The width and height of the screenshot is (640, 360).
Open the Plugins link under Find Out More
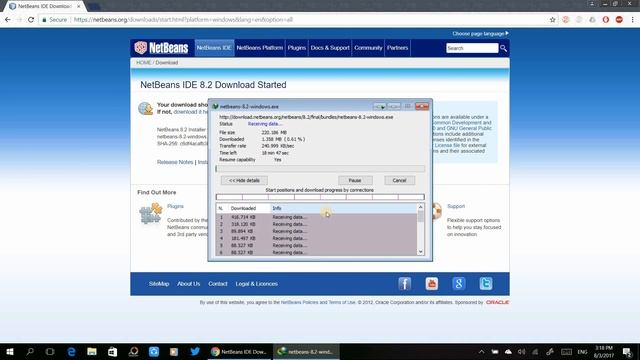pos(175,206)
